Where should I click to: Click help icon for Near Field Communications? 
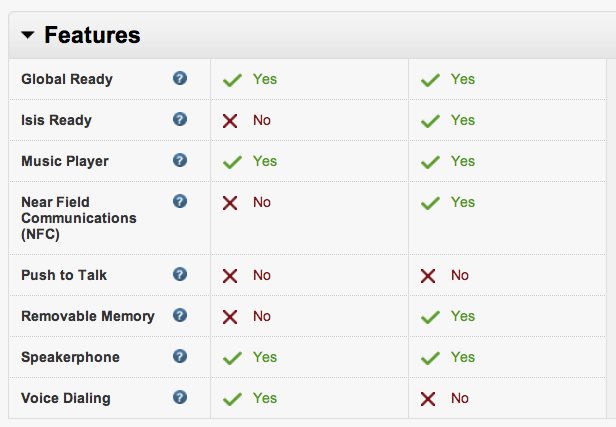(x=180, y=201)
